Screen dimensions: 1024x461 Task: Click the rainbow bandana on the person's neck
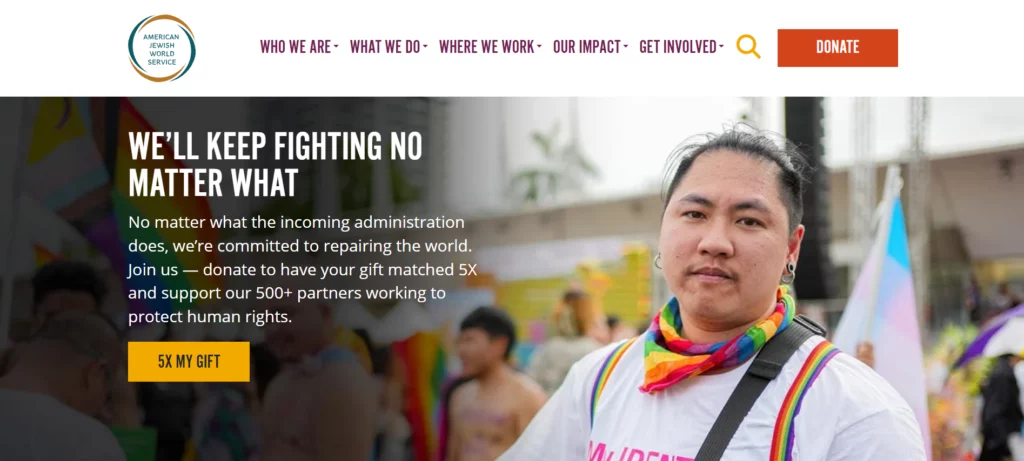click(715, 343)
